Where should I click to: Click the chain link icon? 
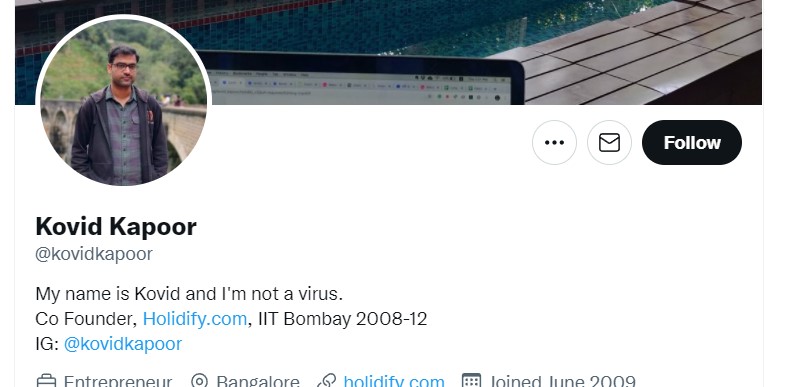click(x=326, y=381)
